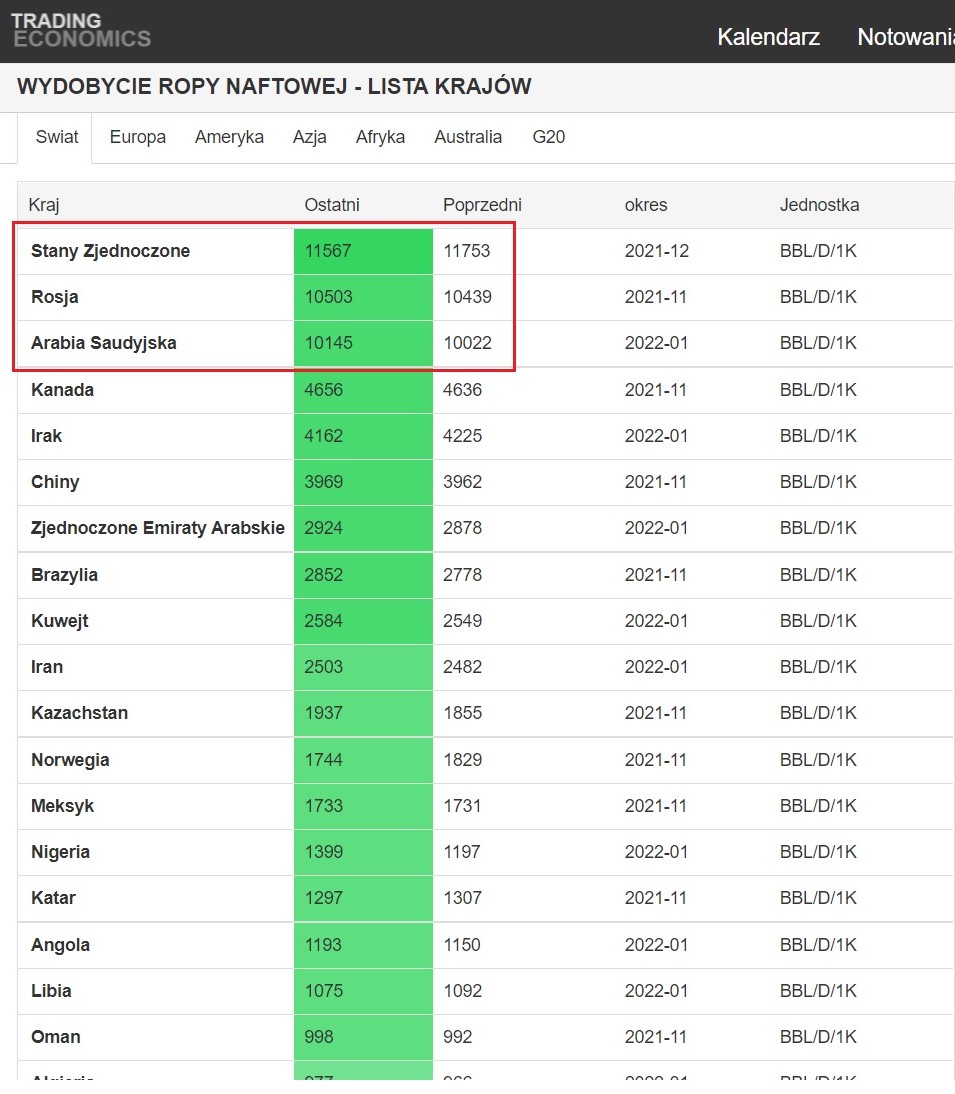
Task: Sort by the Ostatni column header
Action: pos(332,205)
